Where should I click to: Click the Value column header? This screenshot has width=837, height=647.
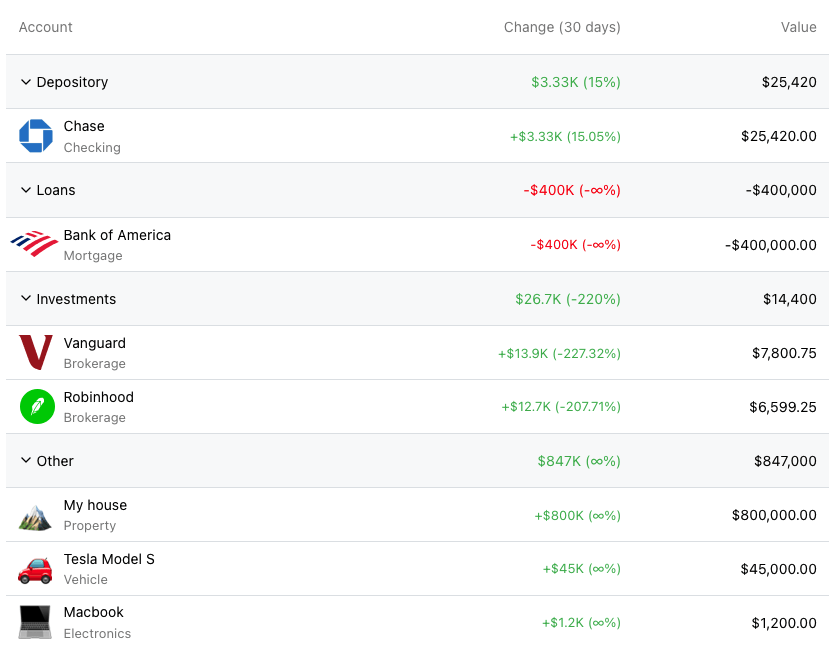[x=798, y=27]
